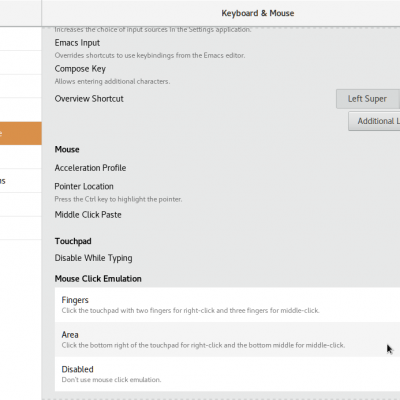Click the Mouse section heading
The width and height of the screenshot is (400, 400).
point(67,149)
